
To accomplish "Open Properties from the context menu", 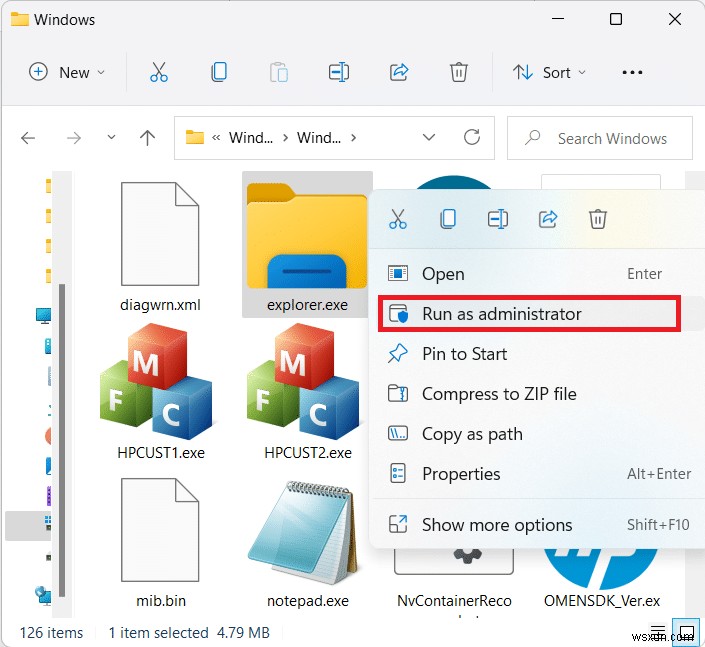I will pos(537,474).
